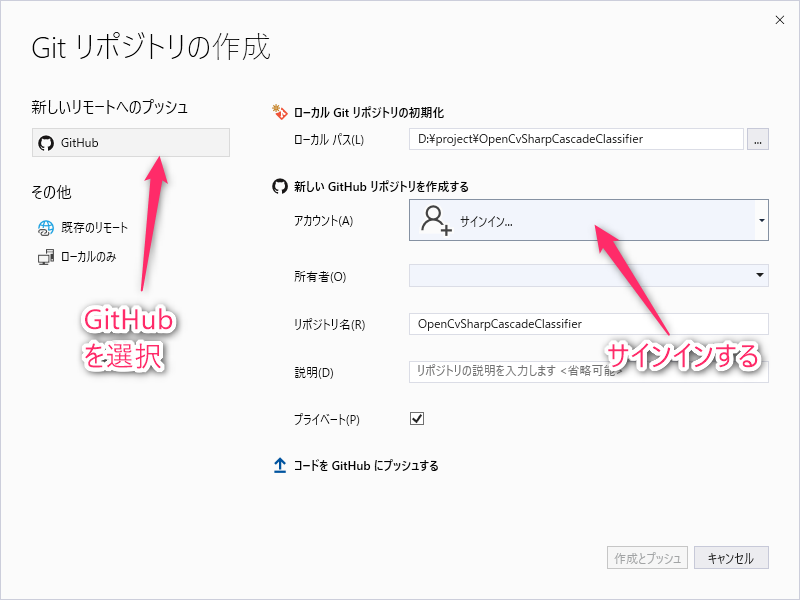Toggle the プライベート checkbox
The image size is (800, 600).
coord(417,418)
